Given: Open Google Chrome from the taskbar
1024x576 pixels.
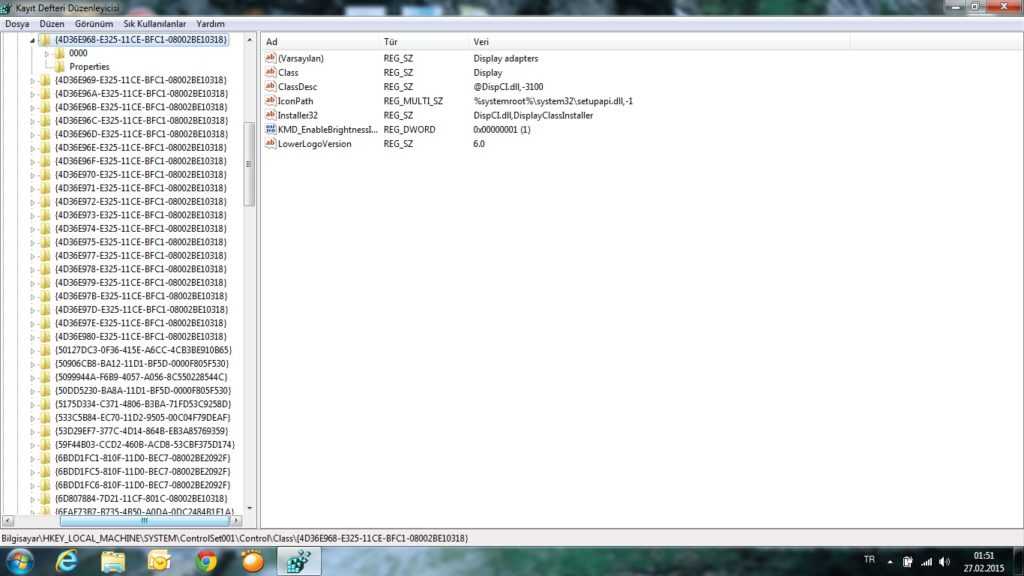Looking at the screenshot, I should click(206, 561).
